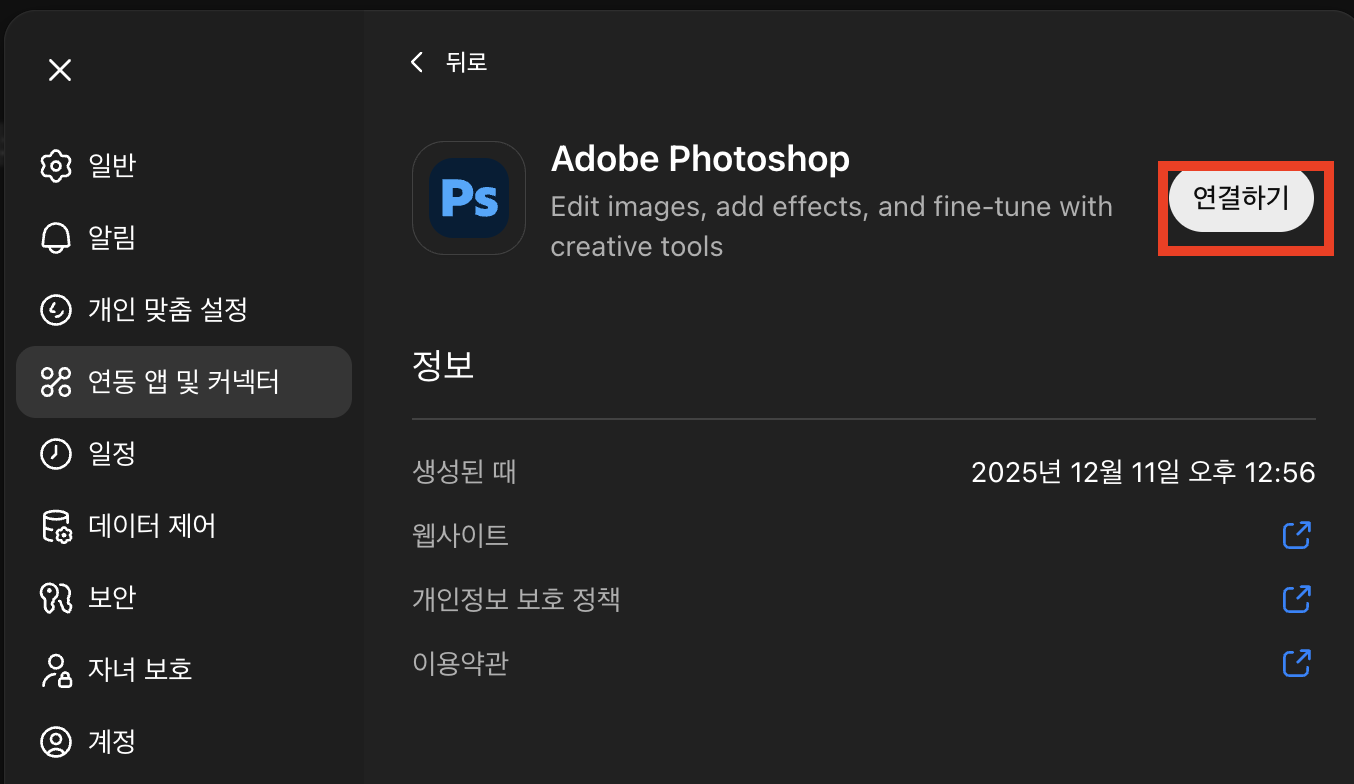Click the key icon next to 보안
Viewport: 1354px width, 784px height.
[56, 598]
